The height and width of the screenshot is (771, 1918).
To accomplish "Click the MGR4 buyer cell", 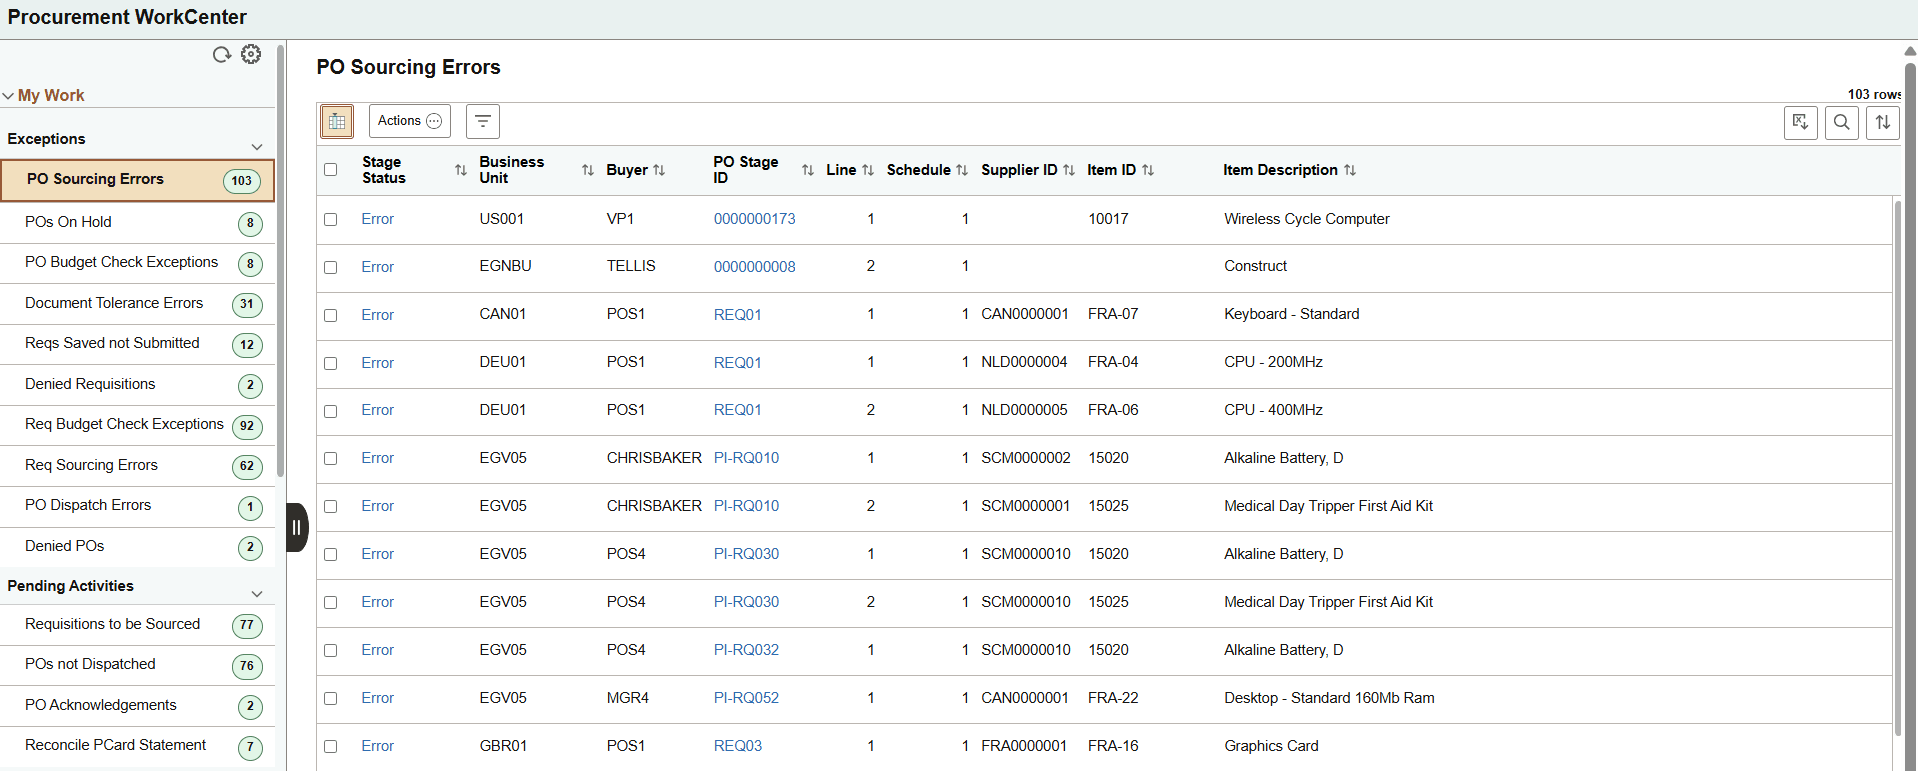I will pos(627,698).
